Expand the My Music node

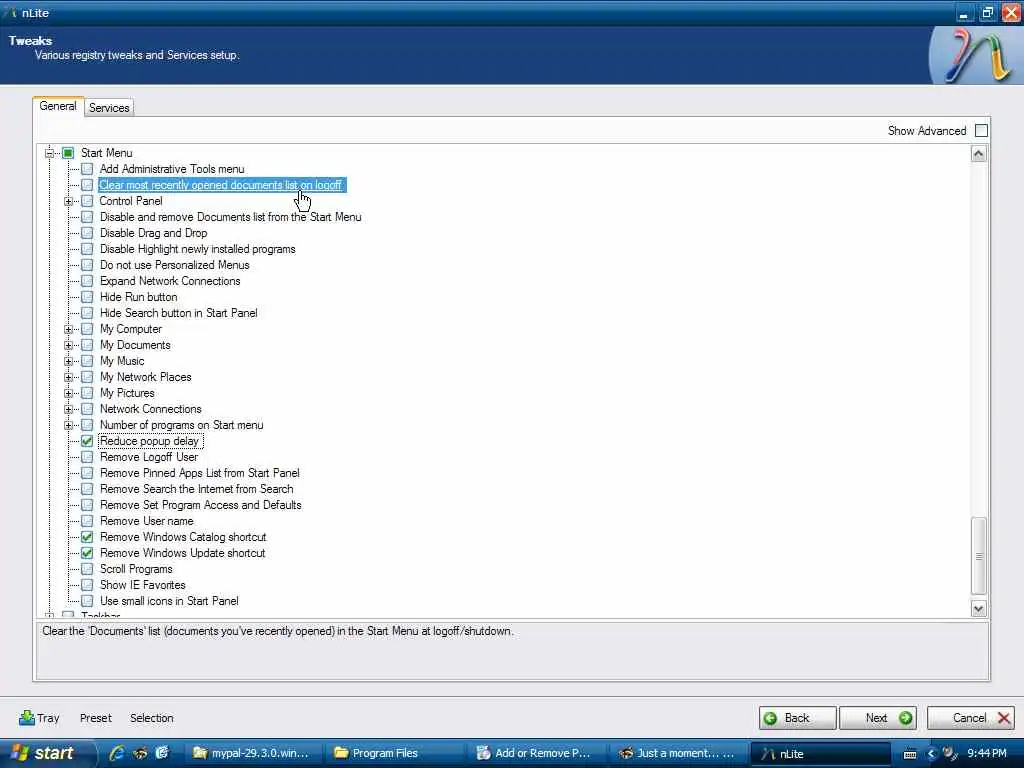pyautogui.click(x=69, y=361)
